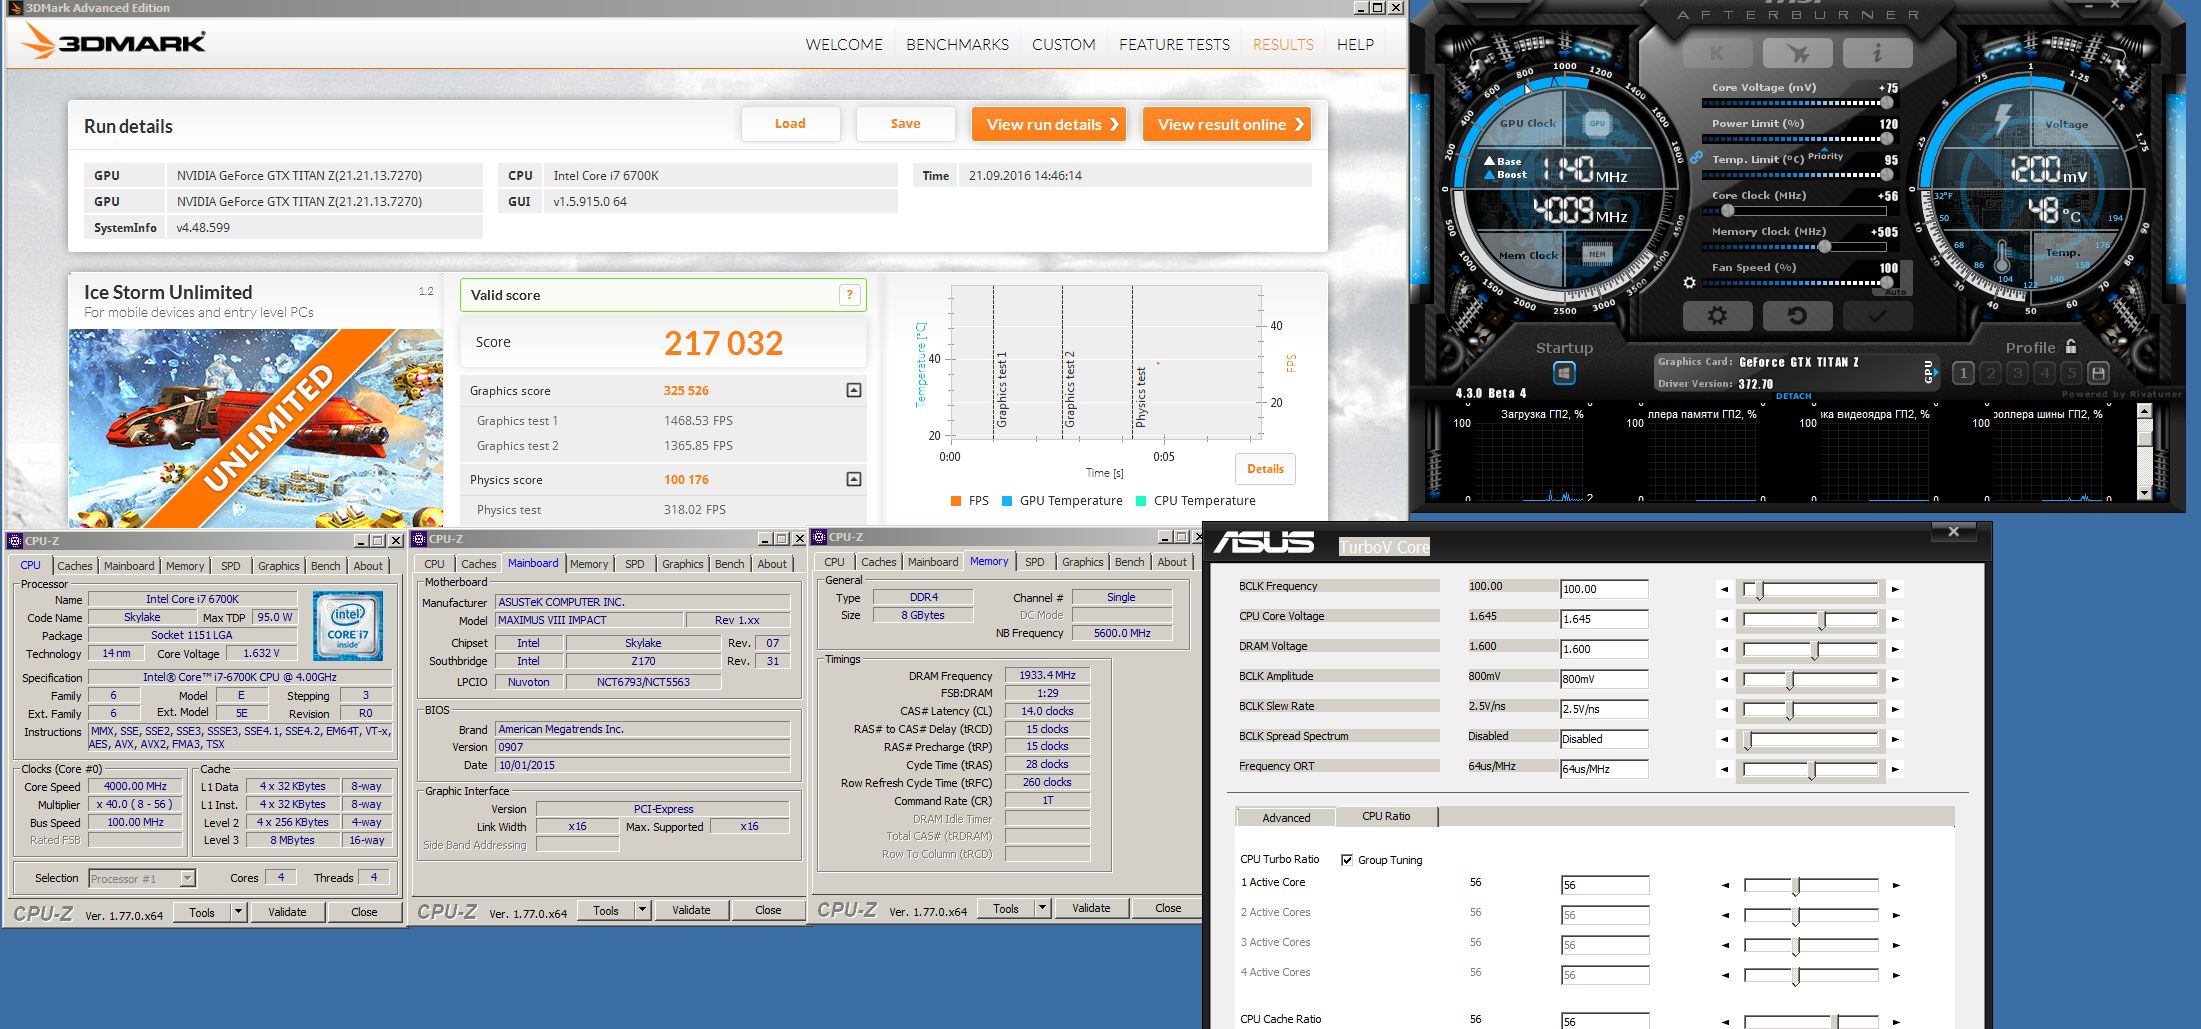Click 1 Active Core ratio input field
2201x1029 pixels.
(x=1605, y=885)
